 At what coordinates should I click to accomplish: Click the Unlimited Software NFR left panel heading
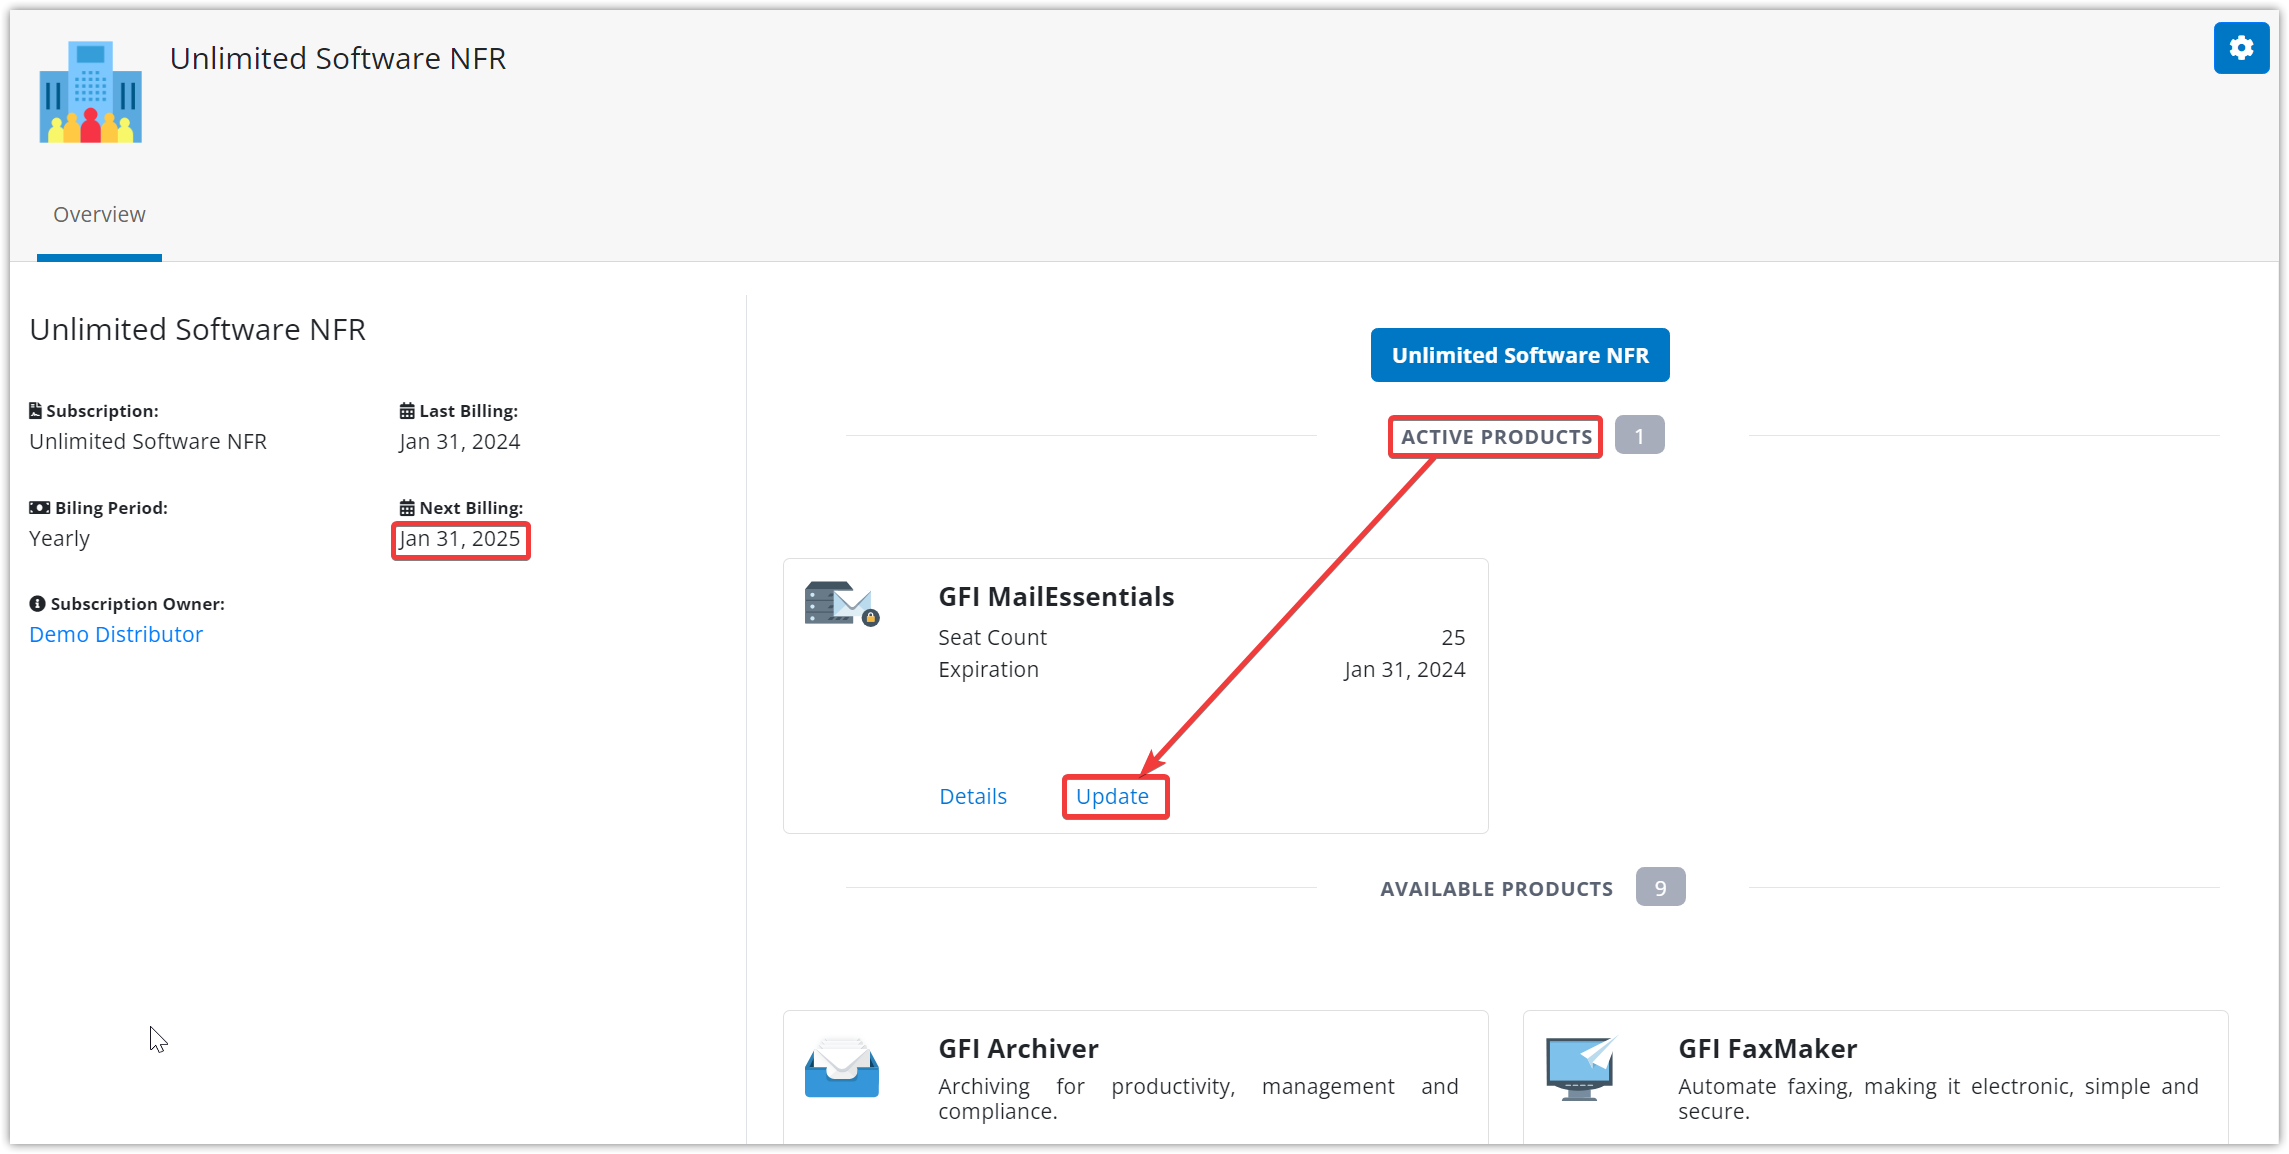coord(197,329)
